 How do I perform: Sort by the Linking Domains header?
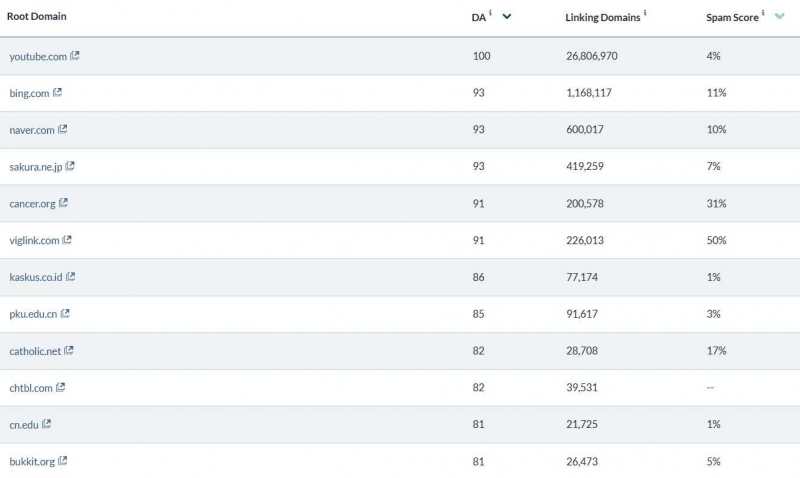click(603, 17)
